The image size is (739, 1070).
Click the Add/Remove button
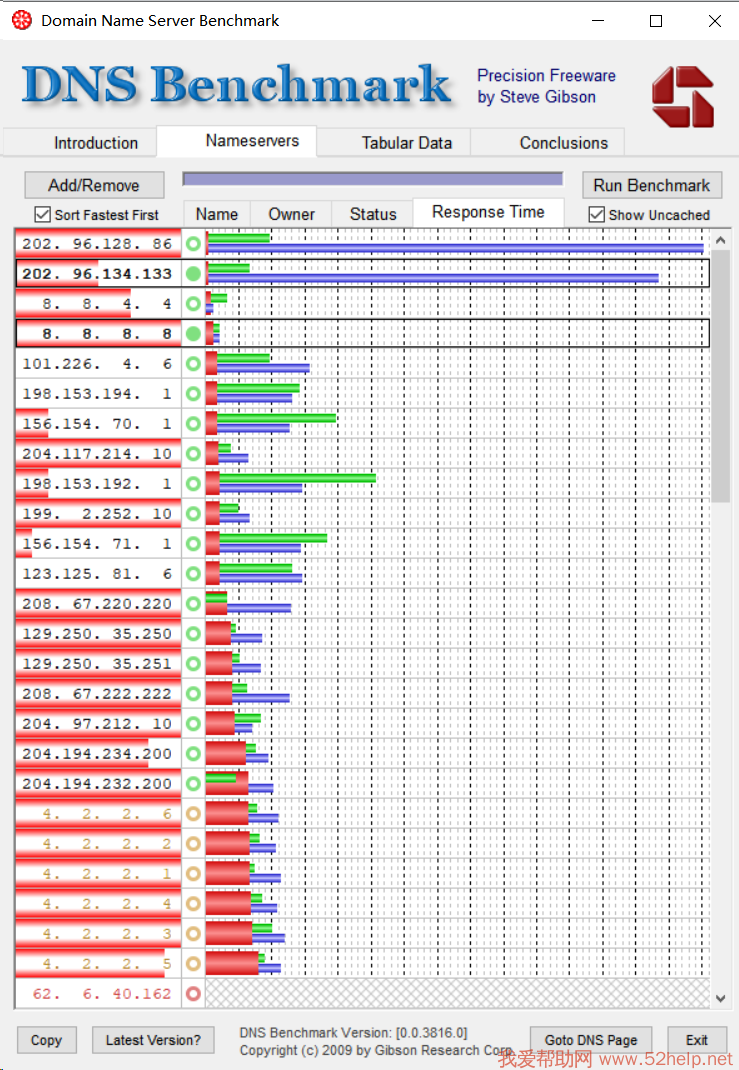93,185
